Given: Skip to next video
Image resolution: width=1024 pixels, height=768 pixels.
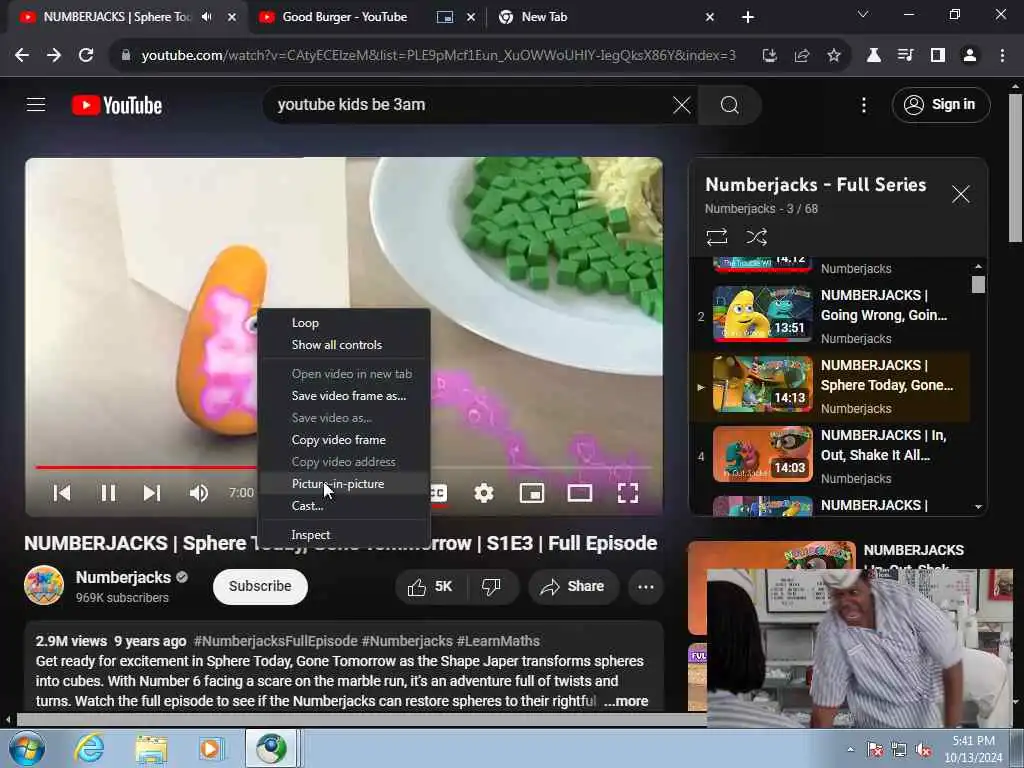Looking at the screenshot, I should coord(152,493).
